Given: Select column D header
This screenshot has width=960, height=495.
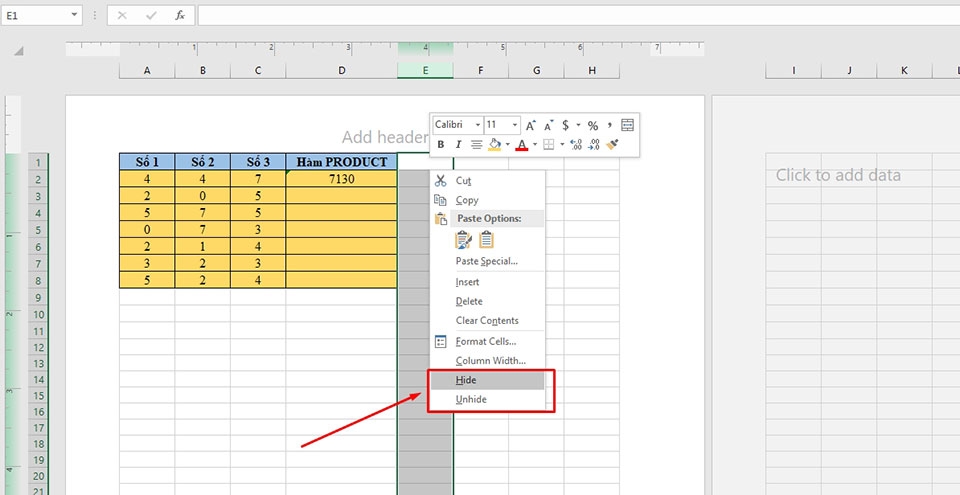Looking at the screenshot, I should point(342,70).
